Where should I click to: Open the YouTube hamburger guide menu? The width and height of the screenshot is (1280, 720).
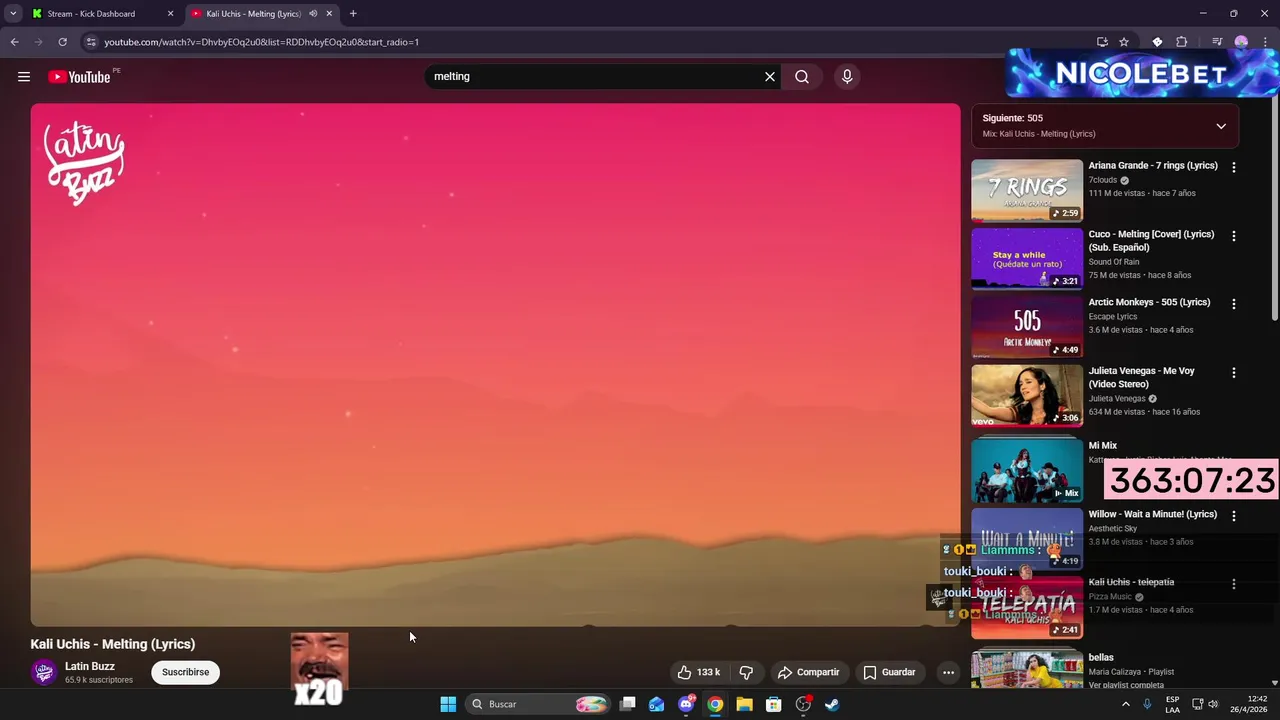point(24,77)
